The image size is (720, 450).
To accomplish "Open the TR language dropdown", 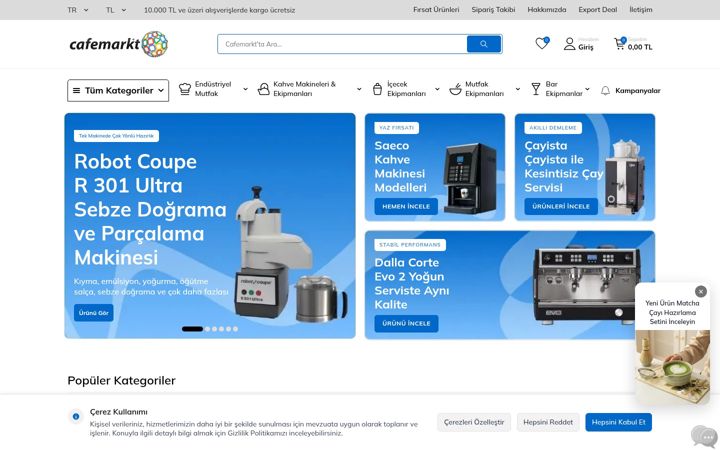I will (x=78, y=10).
